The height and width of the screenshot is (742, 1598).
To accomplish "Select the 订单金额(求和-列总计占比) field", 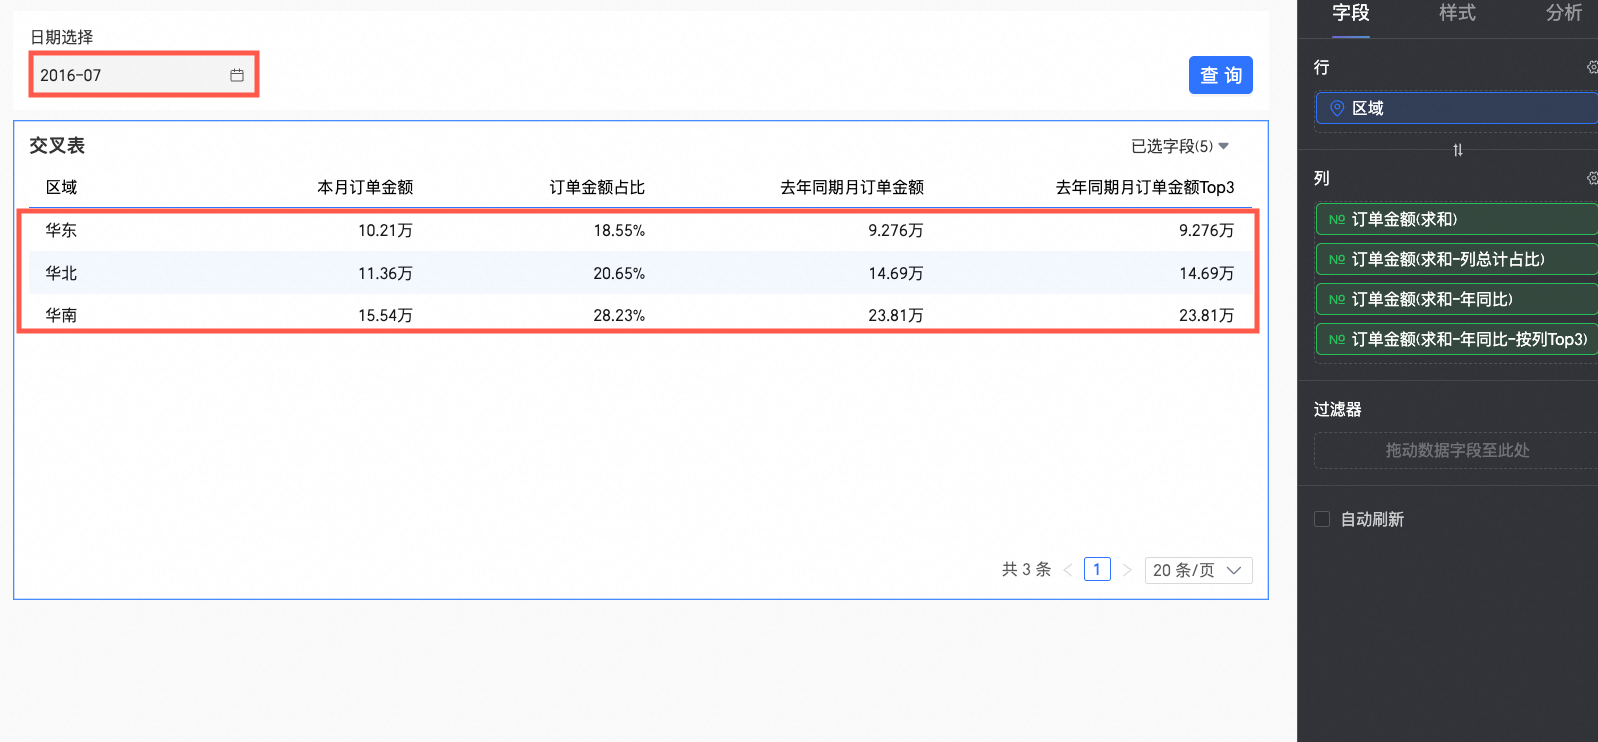I will pos(1457,259).
